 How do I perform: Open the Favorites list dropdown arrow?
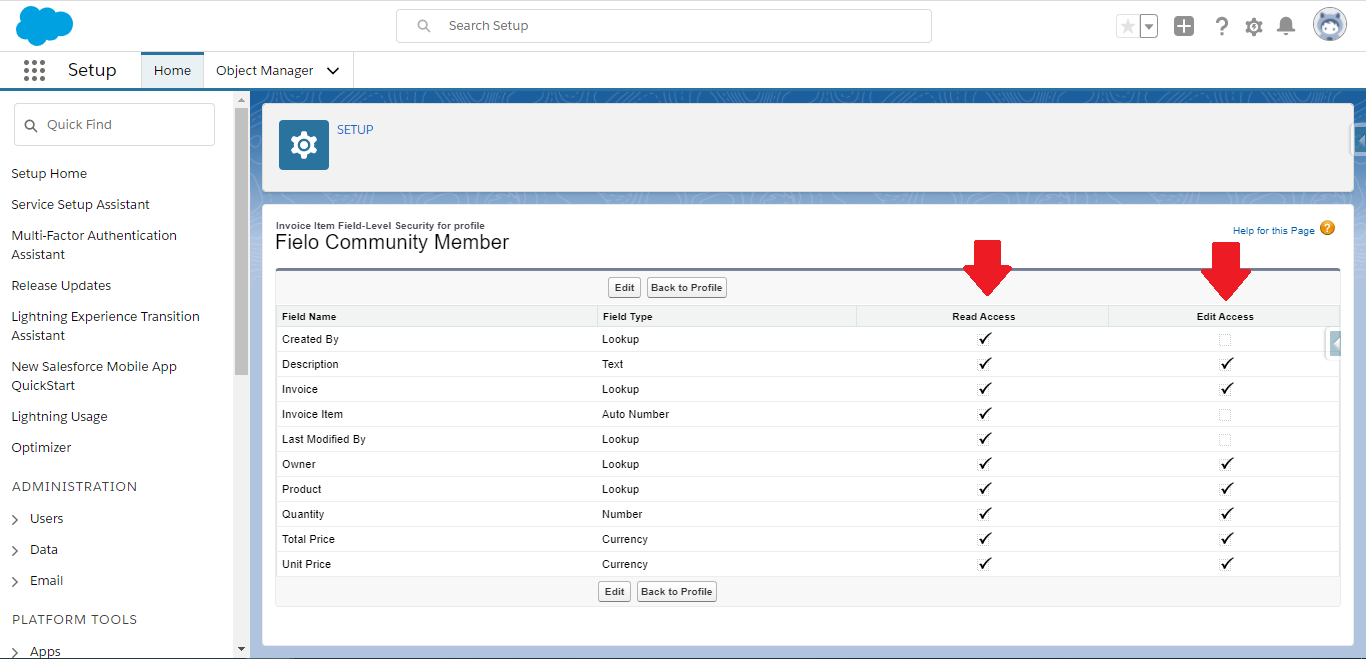[1149, 27]
